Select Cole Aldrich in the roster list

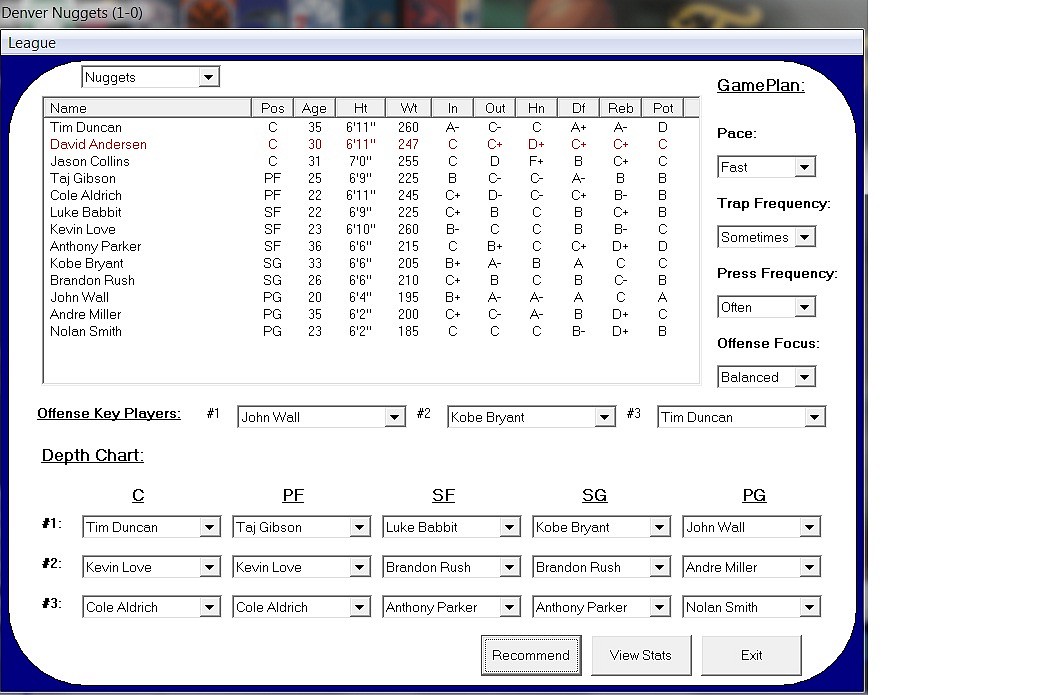point(371,195)
